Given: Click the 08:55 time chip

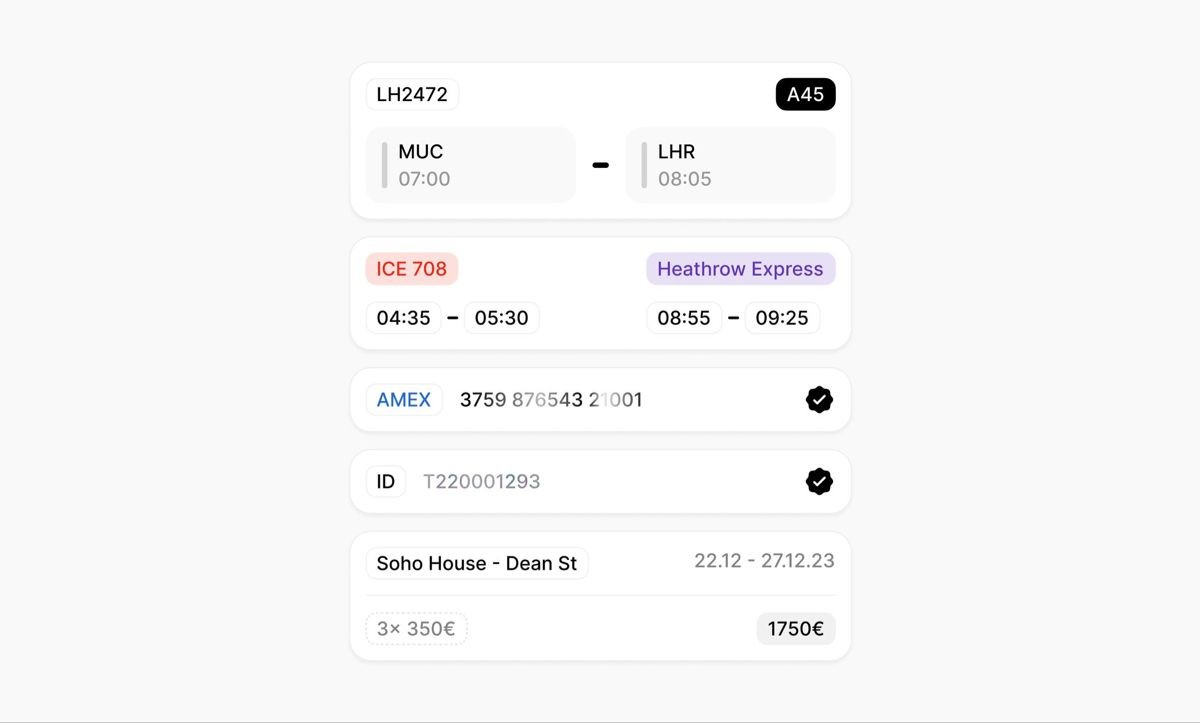Looking at the screenshot, I should point(684,318).
